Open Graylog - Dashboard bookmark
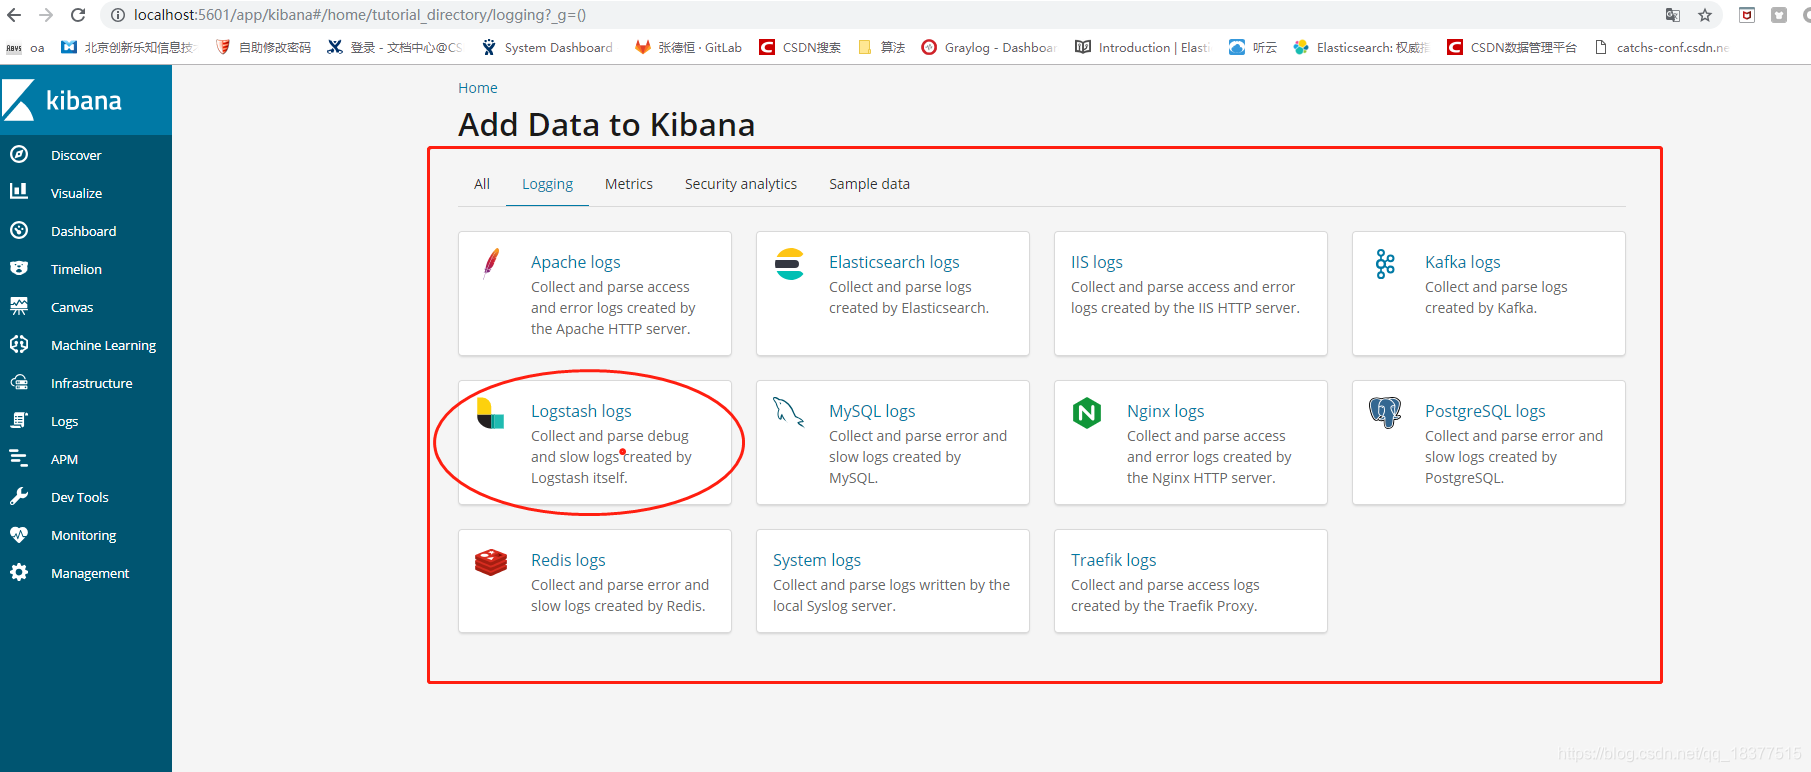This screenshot has height=772, width=1811. 988,47
